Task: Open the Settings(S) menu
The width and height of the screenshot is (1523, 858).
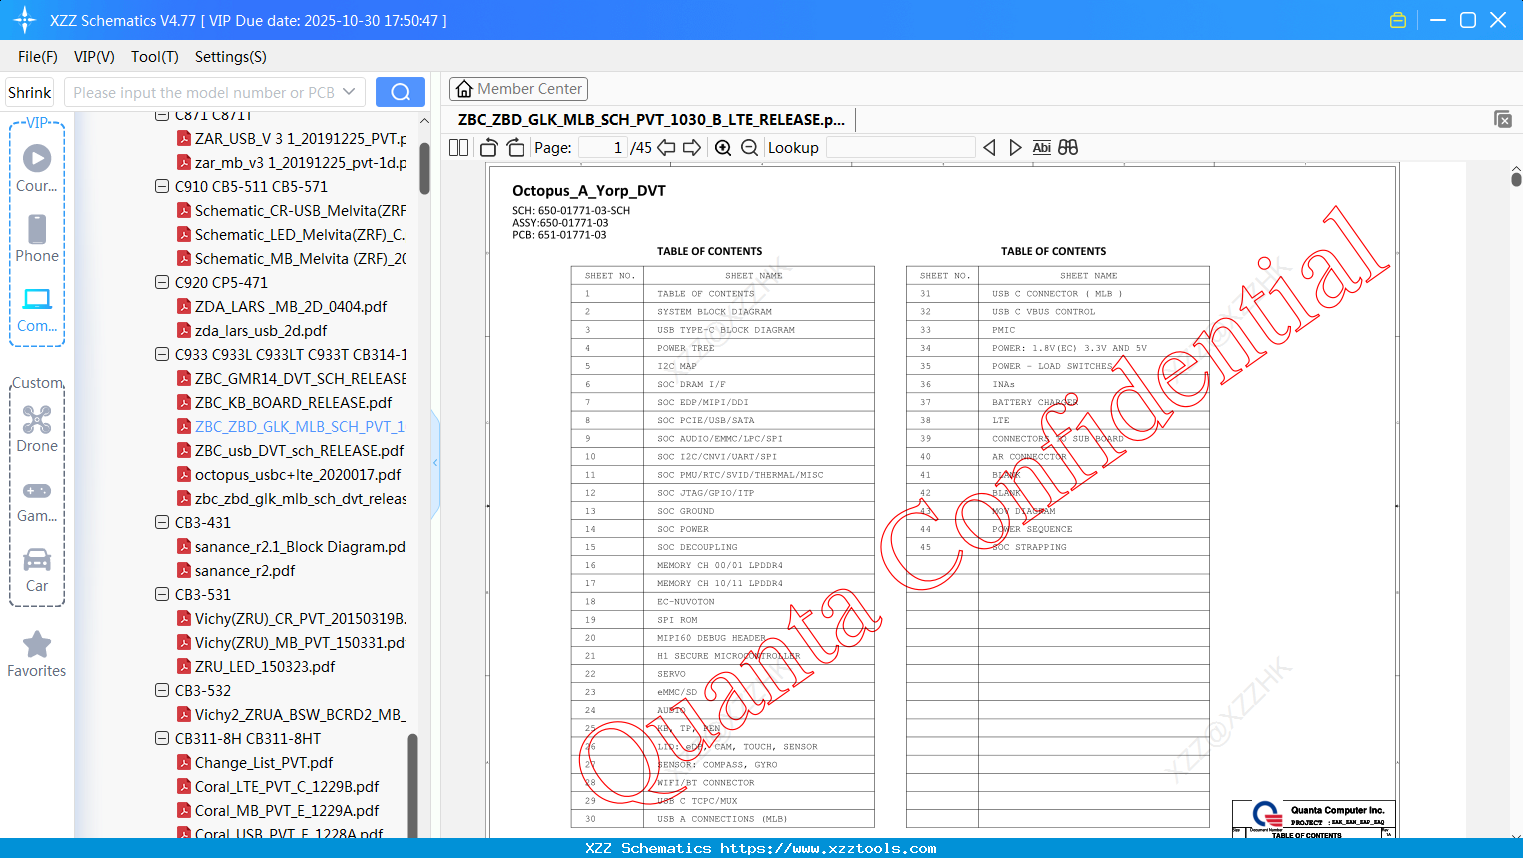Action: [x=231, y=57]
